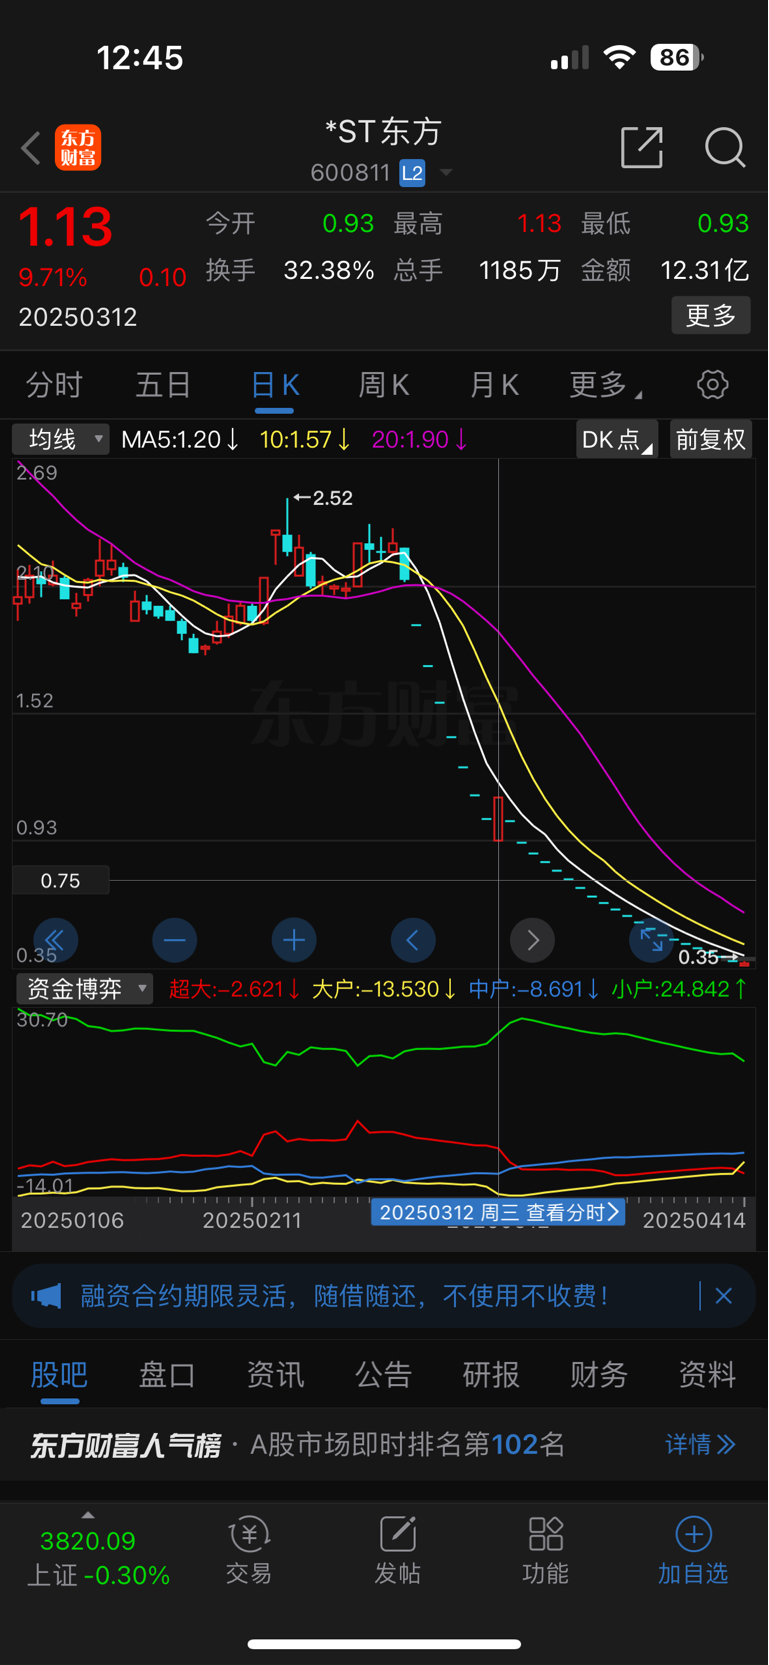Zoom in chart with plus button
Image resolution: width=769 pixels, height=1665 pixels.
pos(294,940)
